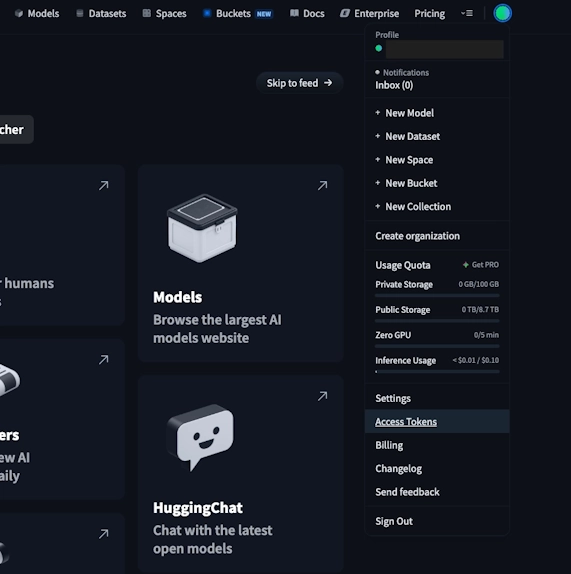This screenshot has width=571, height=574.
Task: Click the Spaces grid icon
Action: click(146, 14)
